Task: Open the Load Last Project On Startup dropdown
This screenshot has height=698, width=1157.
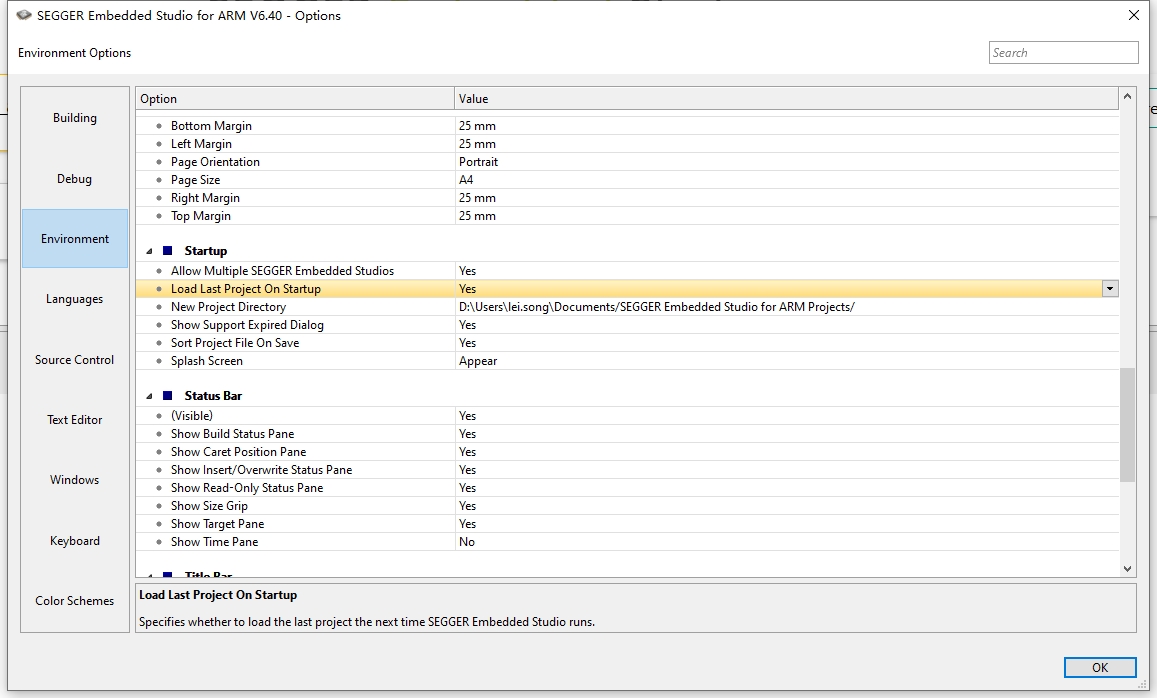Action: pos(1108,288)
